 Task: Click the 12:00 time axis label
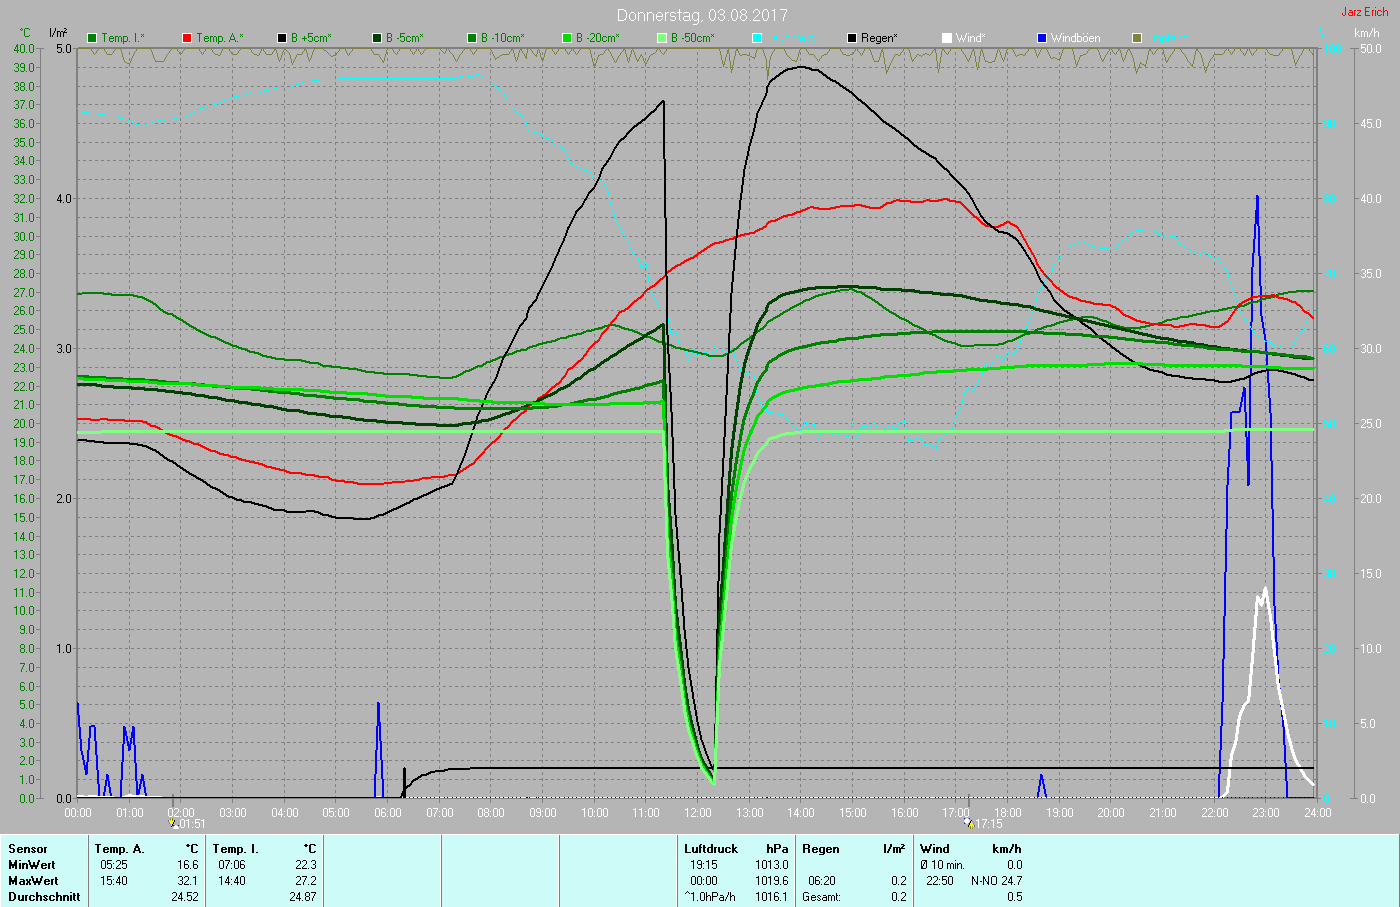click(x=697, y=813)
